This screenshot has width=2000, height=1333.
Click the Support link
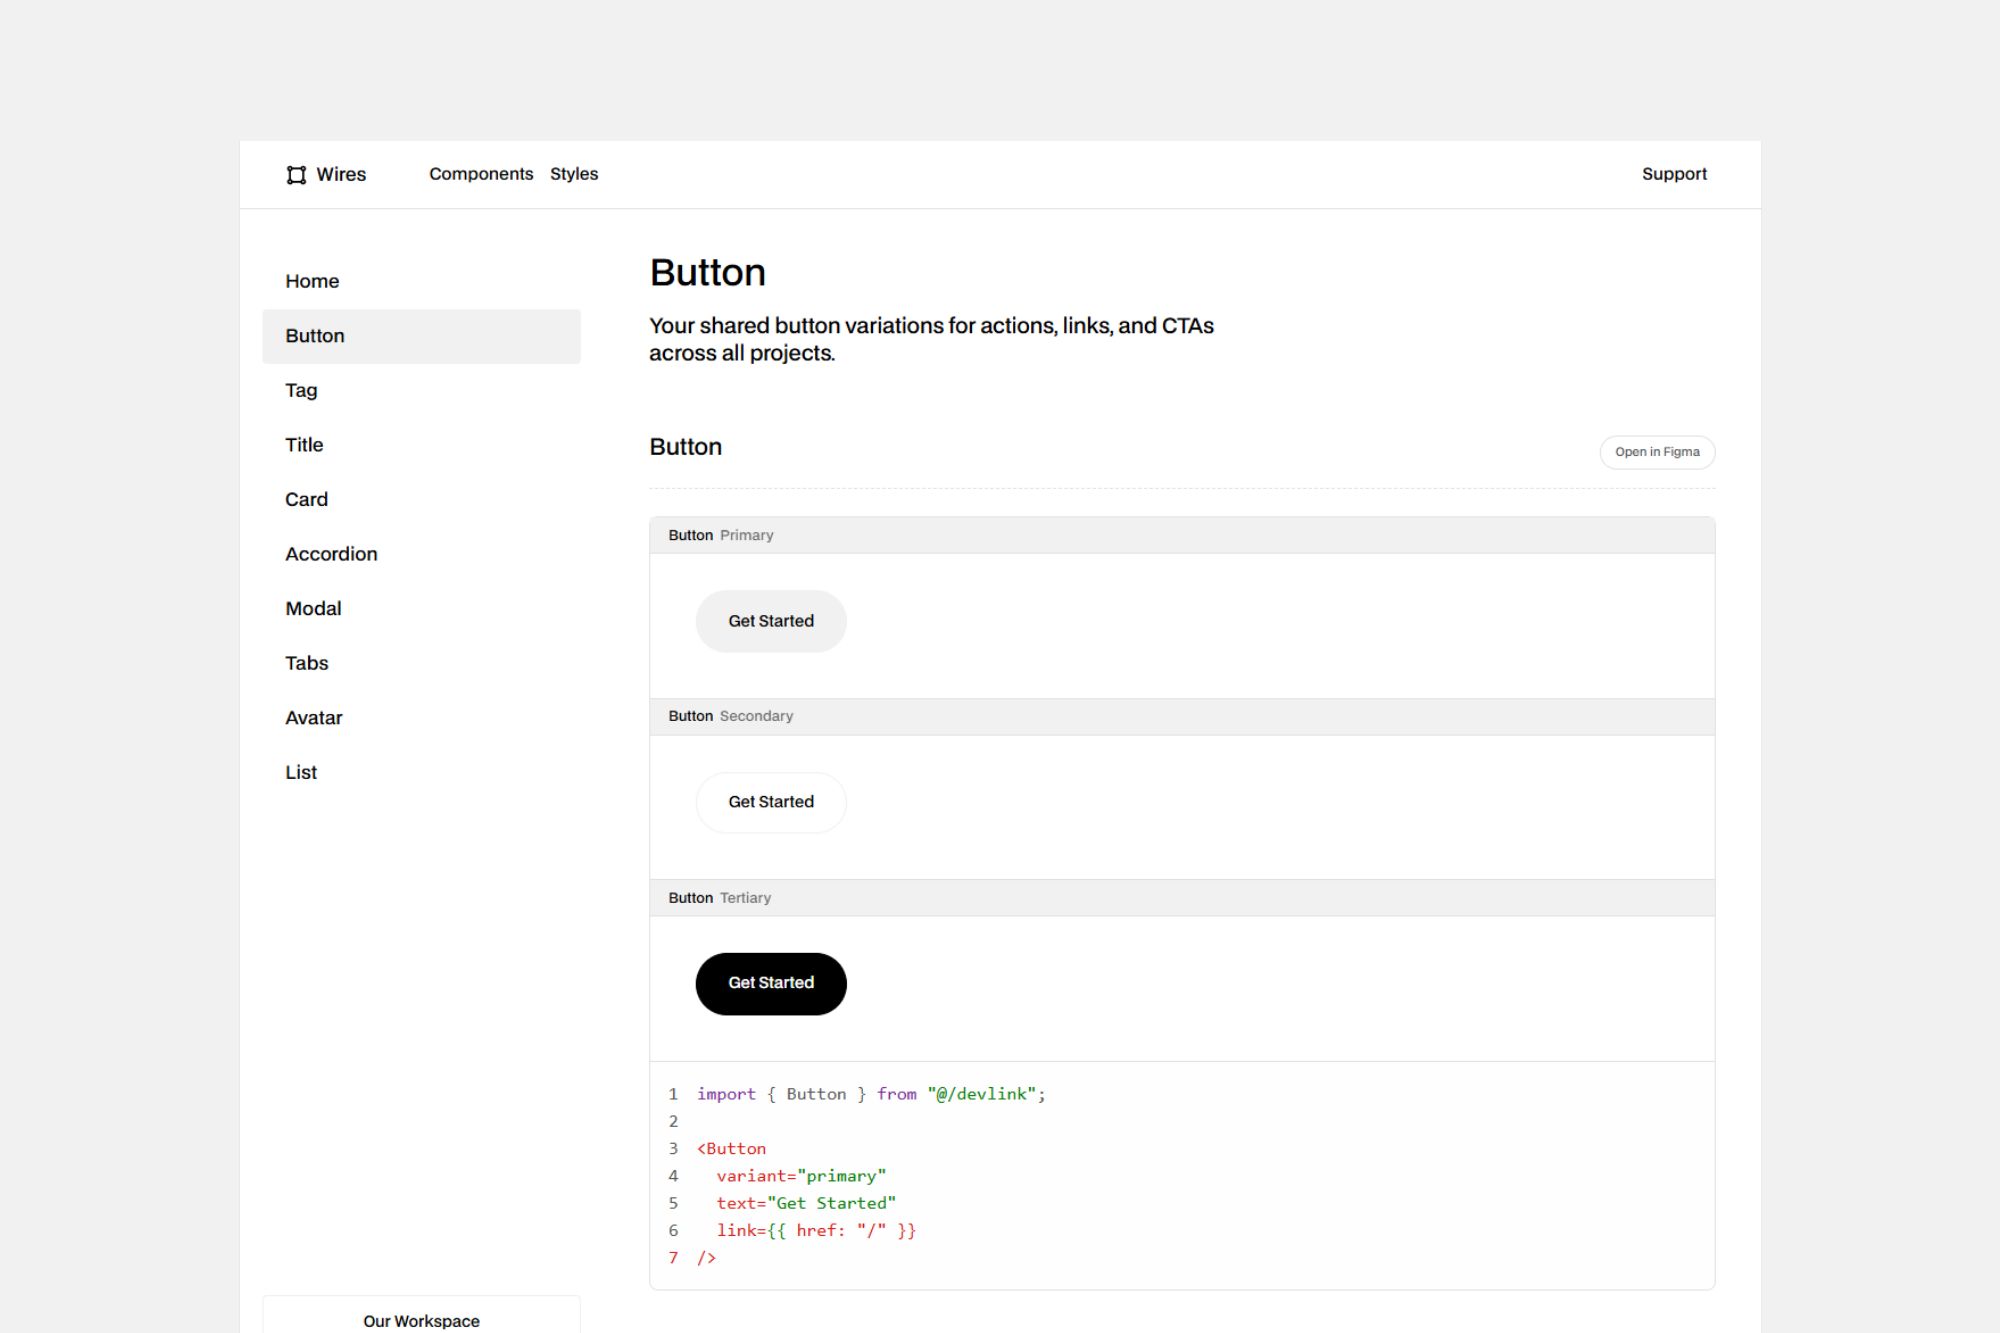[1674, 174]
